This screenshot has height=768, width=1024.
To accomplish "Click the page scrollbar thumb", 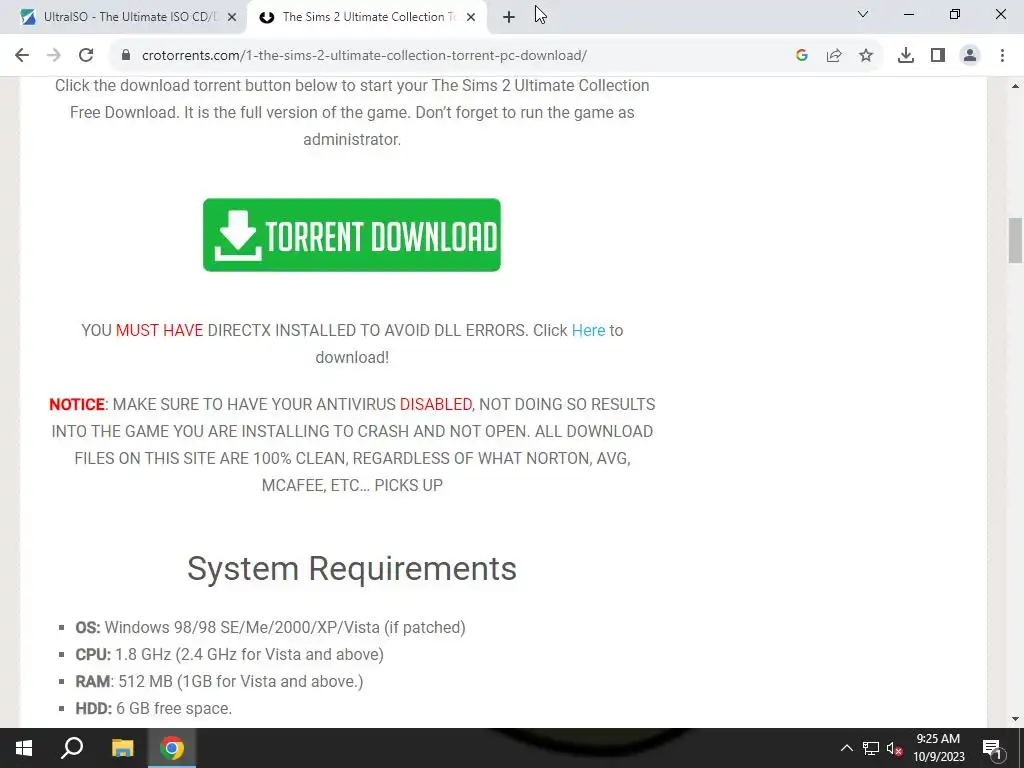I will point(1015,240).
